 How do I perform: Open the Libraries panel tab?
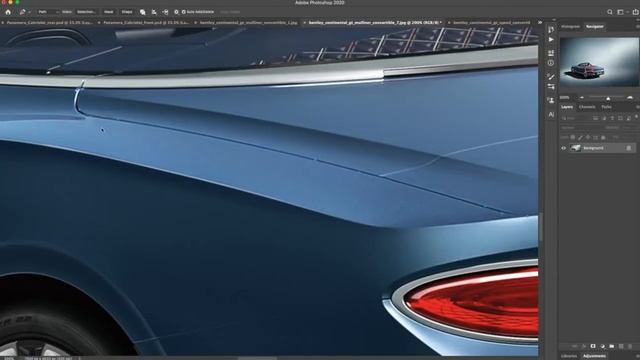coord(569,356)
